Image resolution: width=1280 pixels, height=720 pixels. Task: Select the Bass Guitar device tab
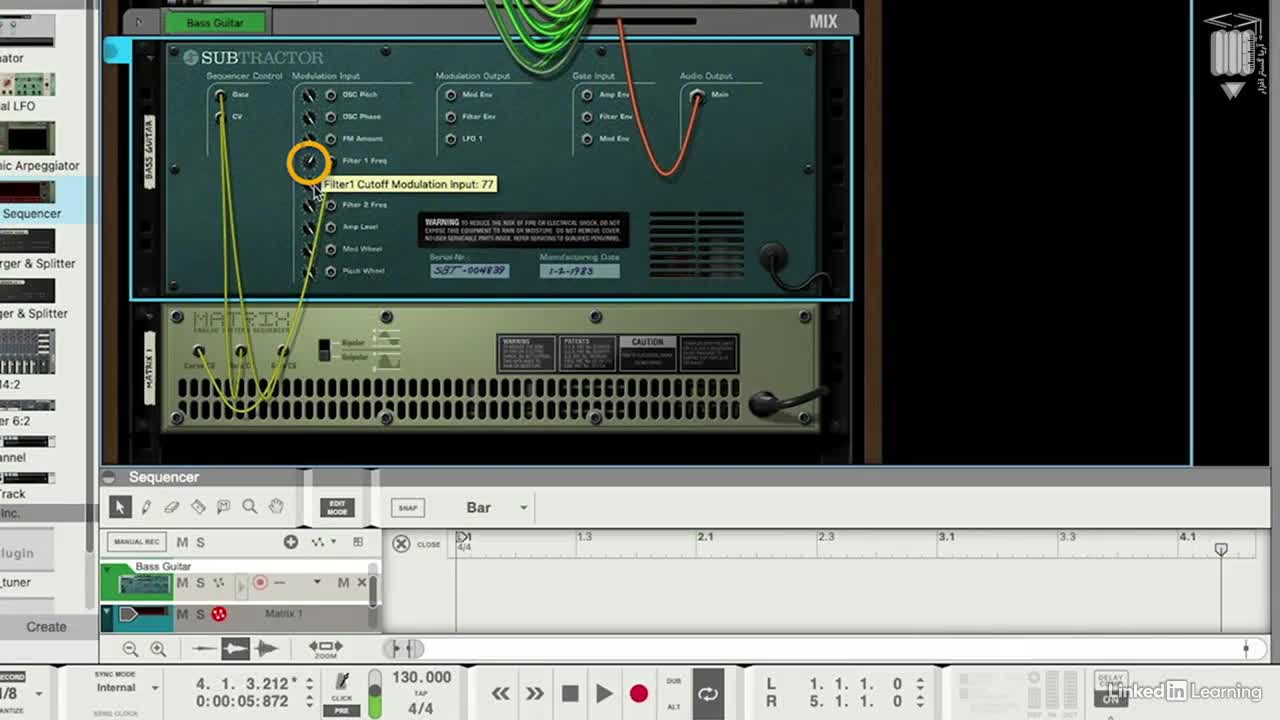(215, 22)
